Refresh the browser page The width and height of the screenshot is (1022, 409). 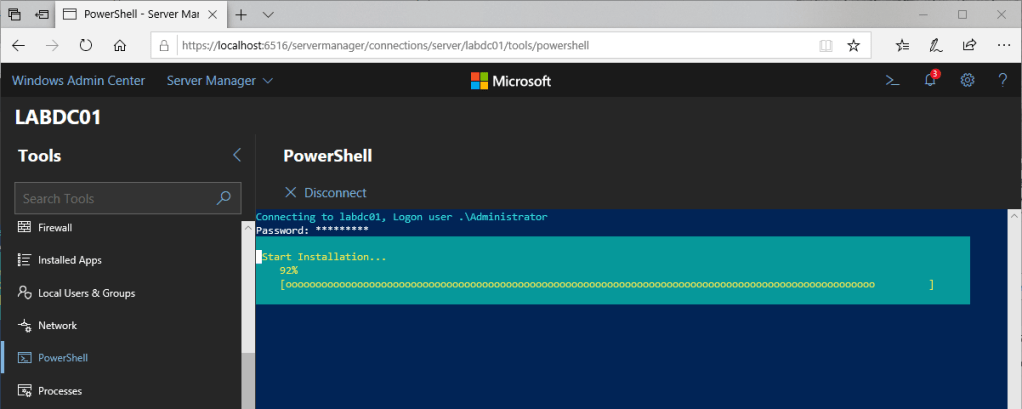coord(86,45)
